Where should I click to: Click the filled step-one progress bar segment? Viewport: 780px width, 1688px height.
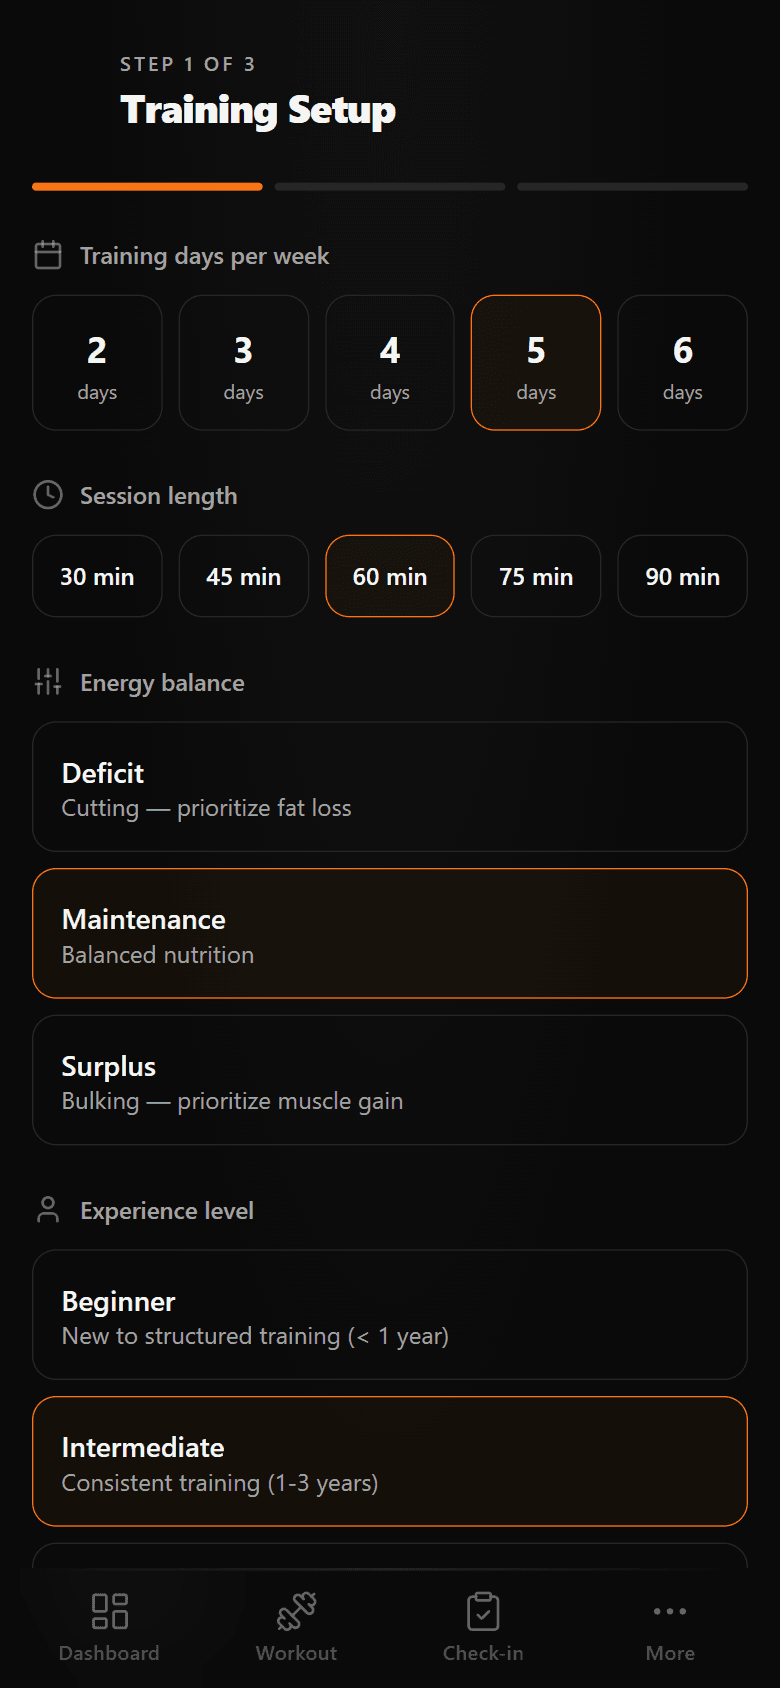[x=146, y=186]
